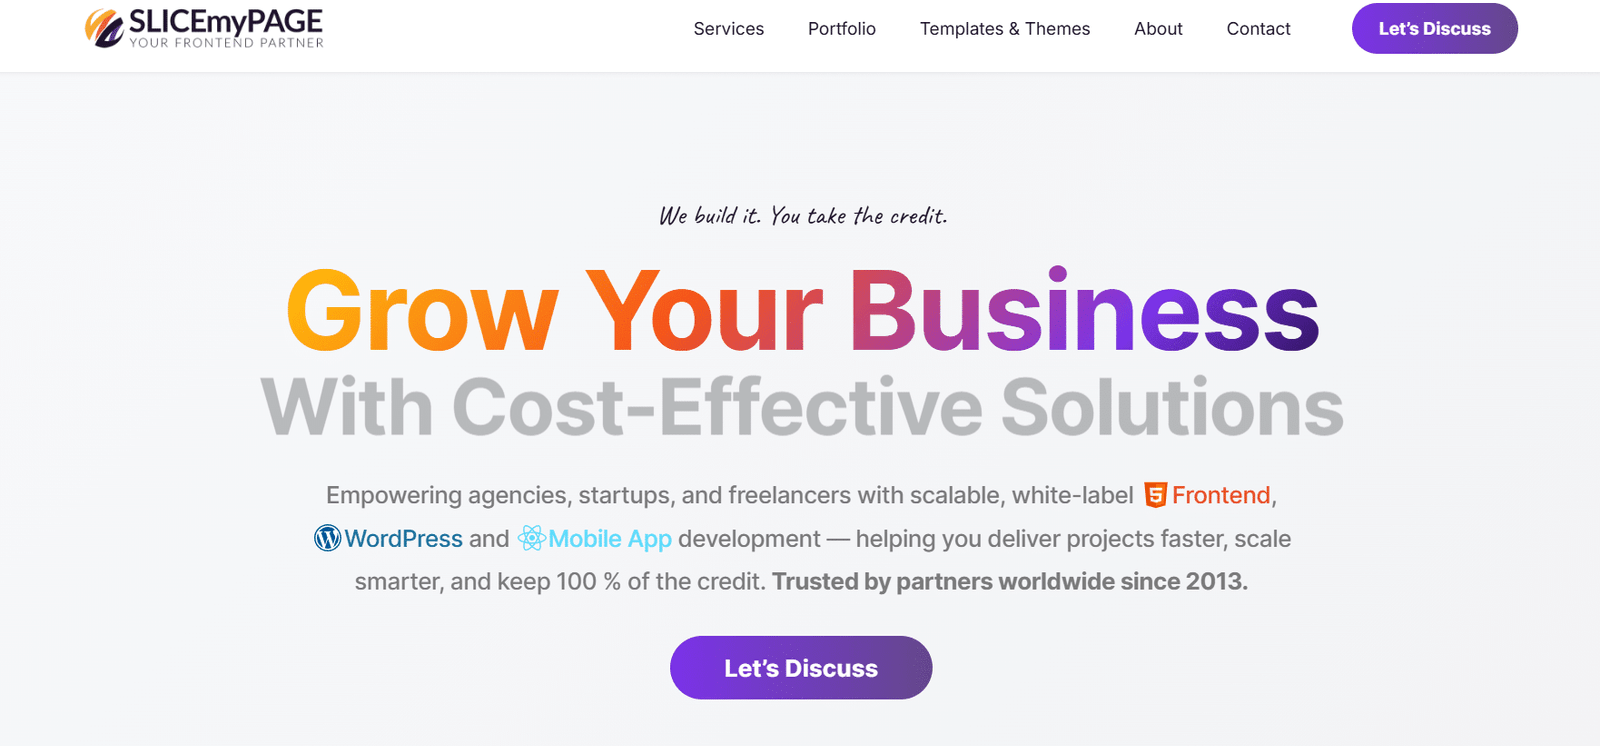Navigate to the Portfolio section
The height and width of the screenshot is (746, 1600).
coord(841,29)
